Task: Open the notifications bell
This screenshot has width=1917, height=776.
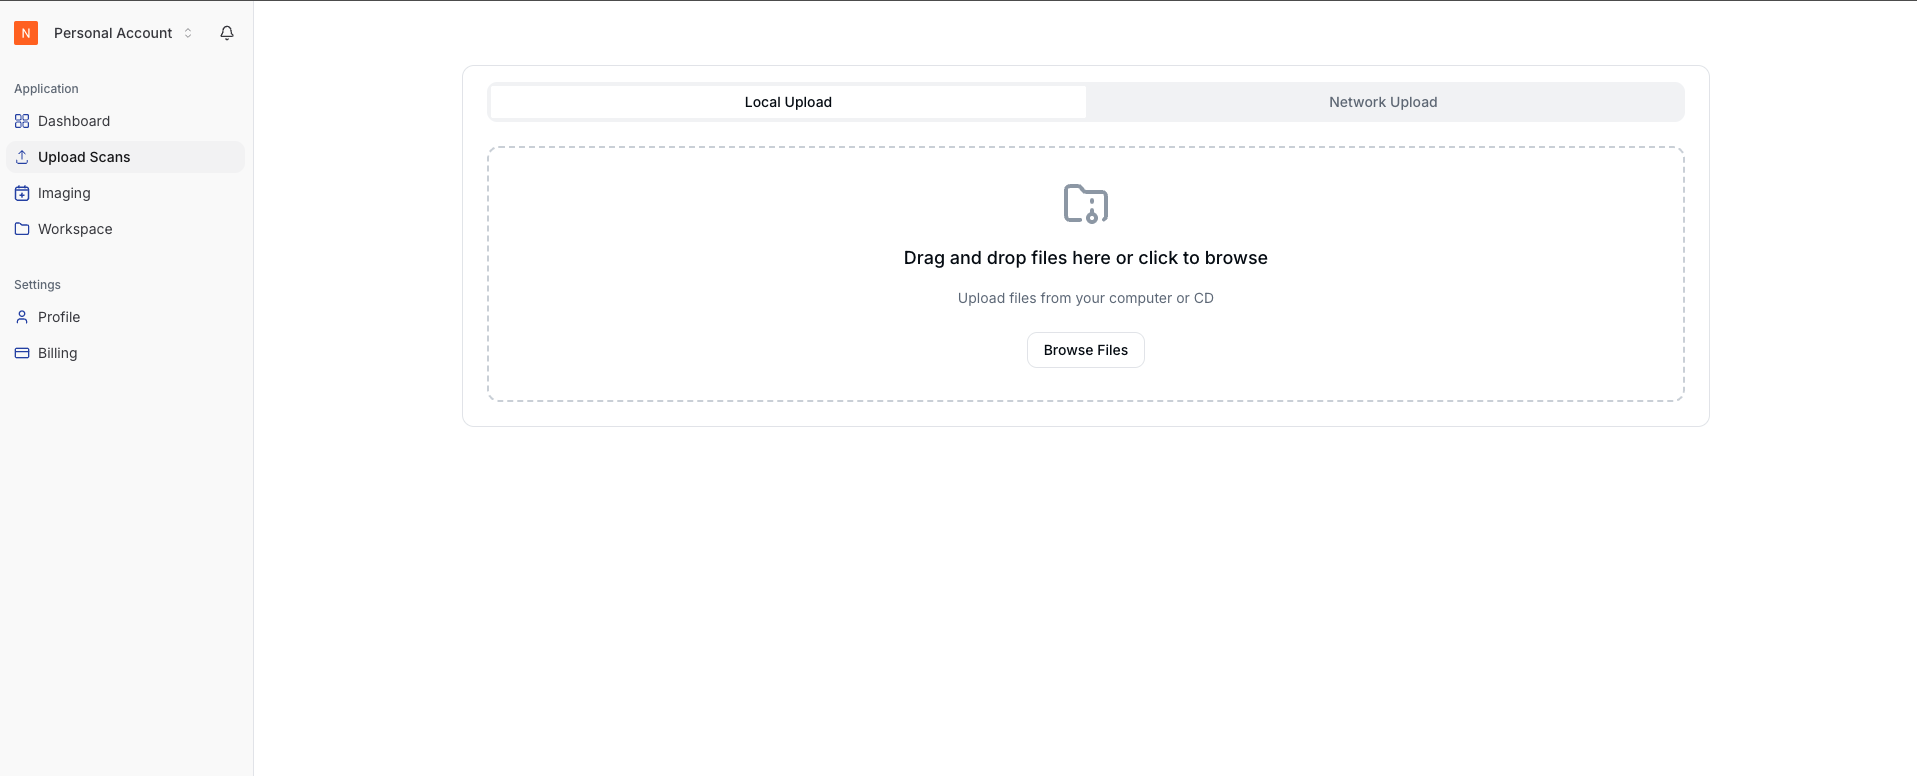Action: (x=227, y=33)
